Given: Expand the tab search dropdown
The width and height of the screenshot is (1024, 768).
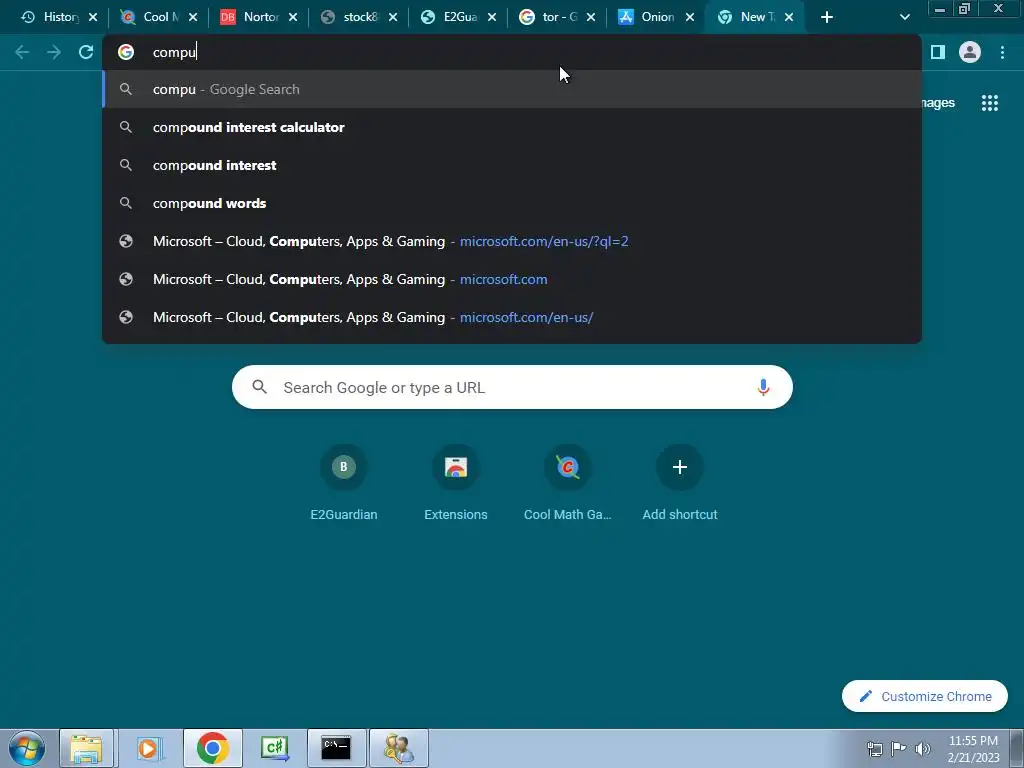Looking at the screenshot, I should tap(904, 18).
